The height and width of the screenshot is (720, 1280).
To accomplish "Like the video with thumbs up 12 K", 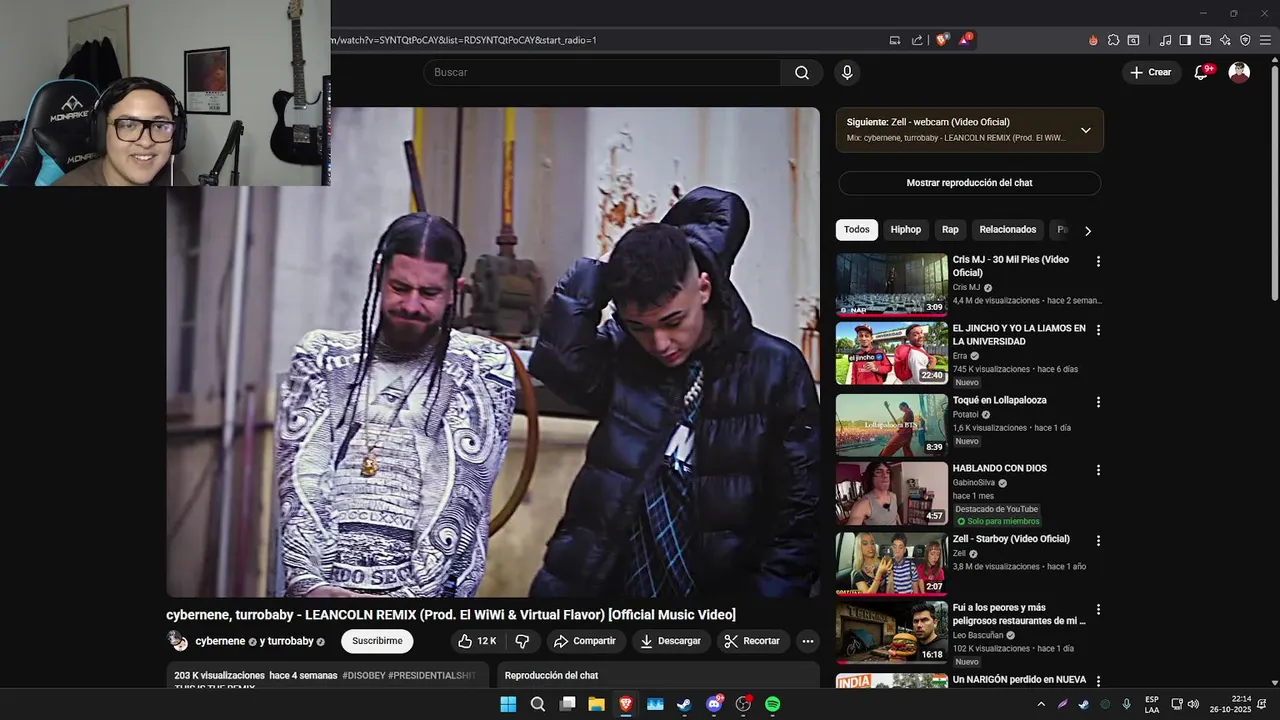I will coord(477,641).
